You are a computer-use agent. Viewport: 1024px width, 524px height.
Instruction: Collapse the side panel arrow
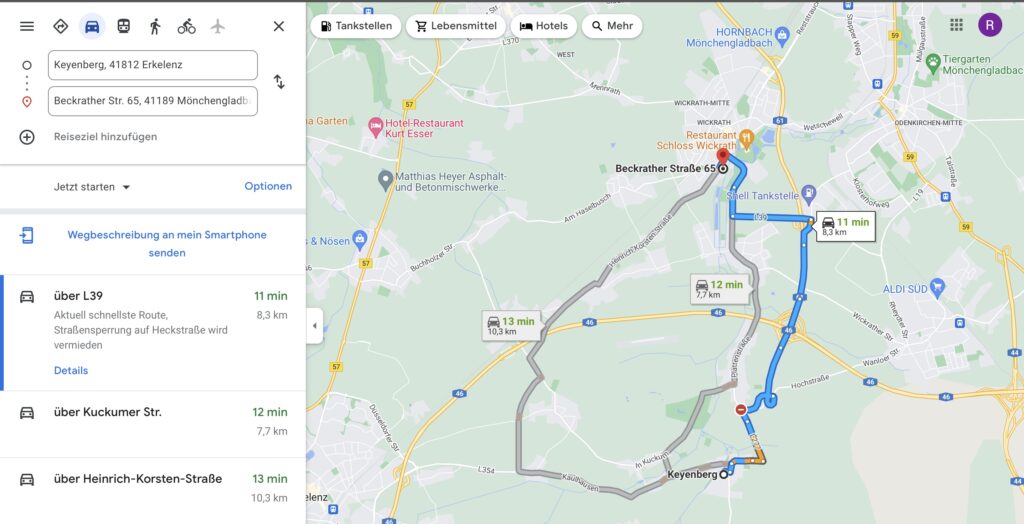[314, 325]
